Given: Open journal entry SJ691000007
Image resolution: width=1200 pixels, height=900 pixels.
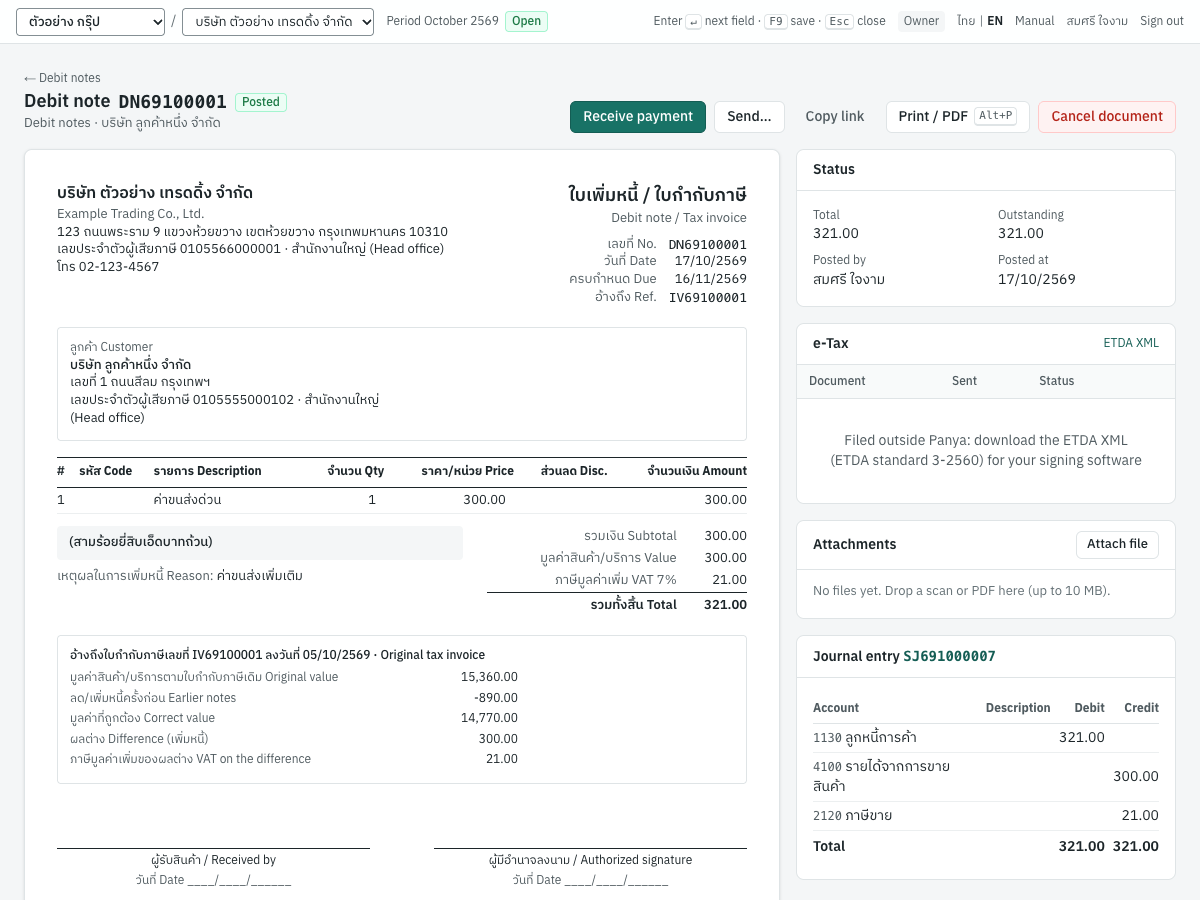Looking at the screenshot, I should pyautogui.click(x=949, y=656).
